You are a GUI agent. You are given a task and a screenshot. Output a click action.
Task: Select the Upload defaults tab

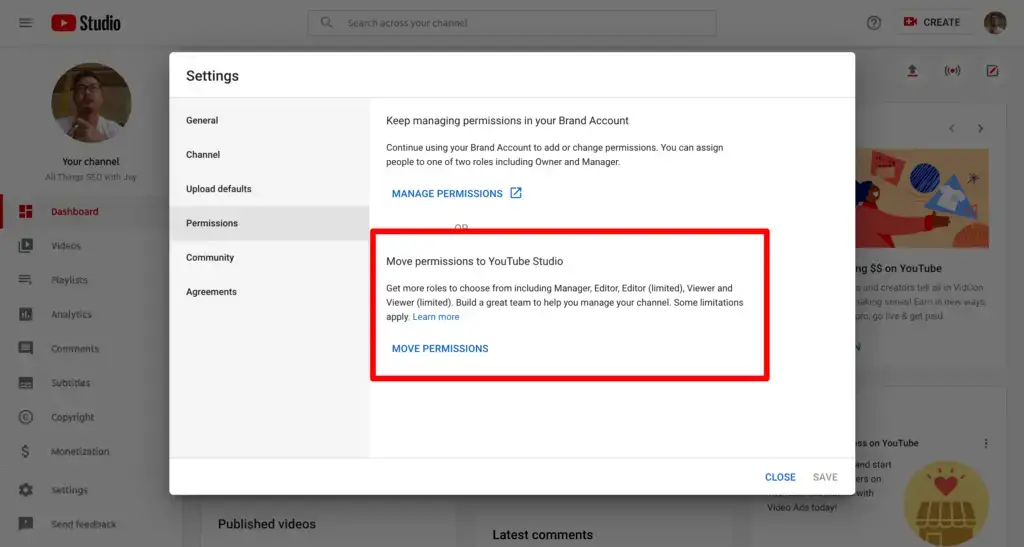click(x=269, y=189)
